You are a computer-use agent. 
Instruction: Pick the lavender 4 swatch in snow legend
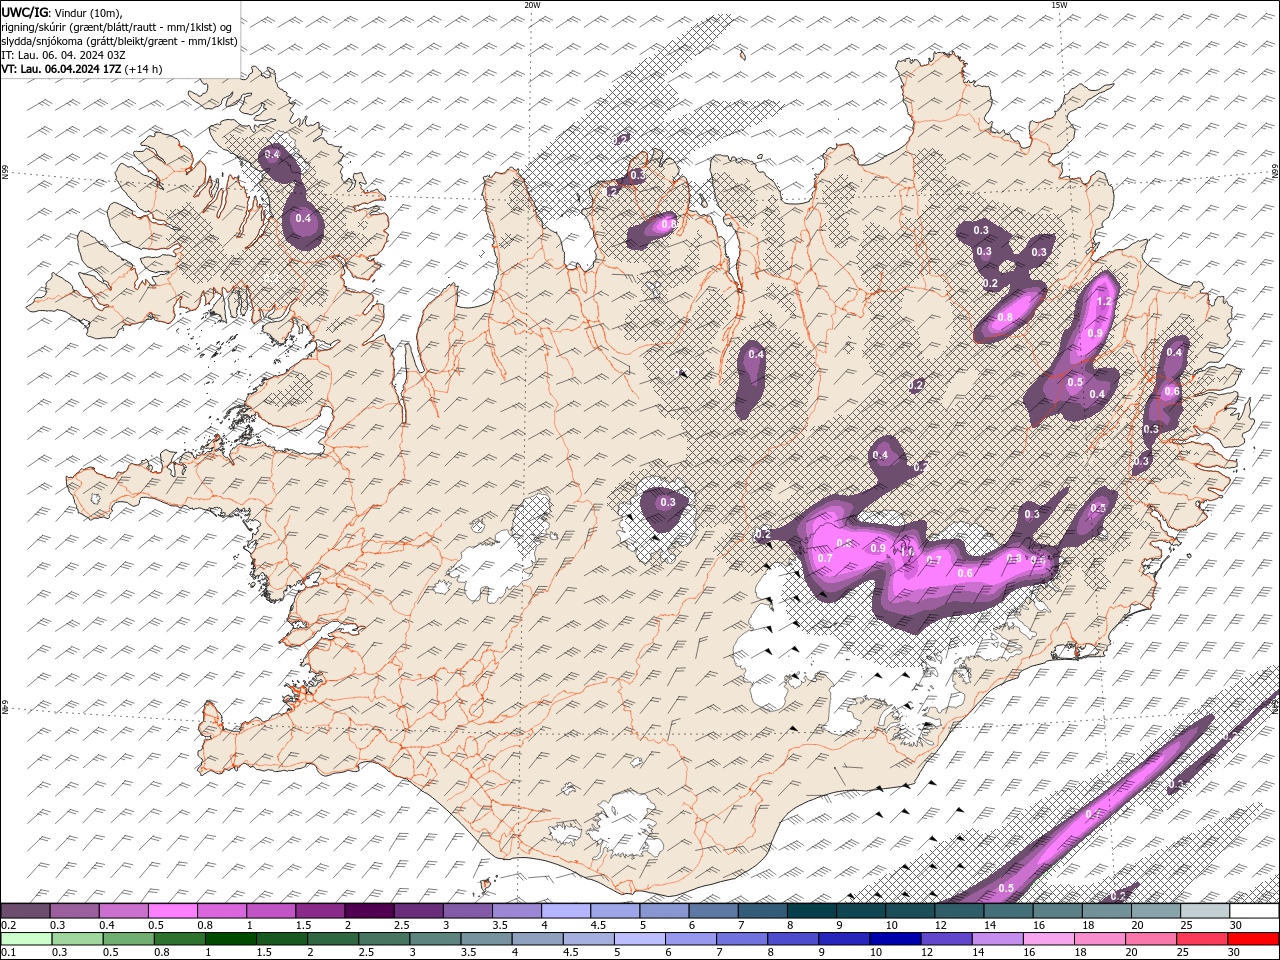point(566,911)
